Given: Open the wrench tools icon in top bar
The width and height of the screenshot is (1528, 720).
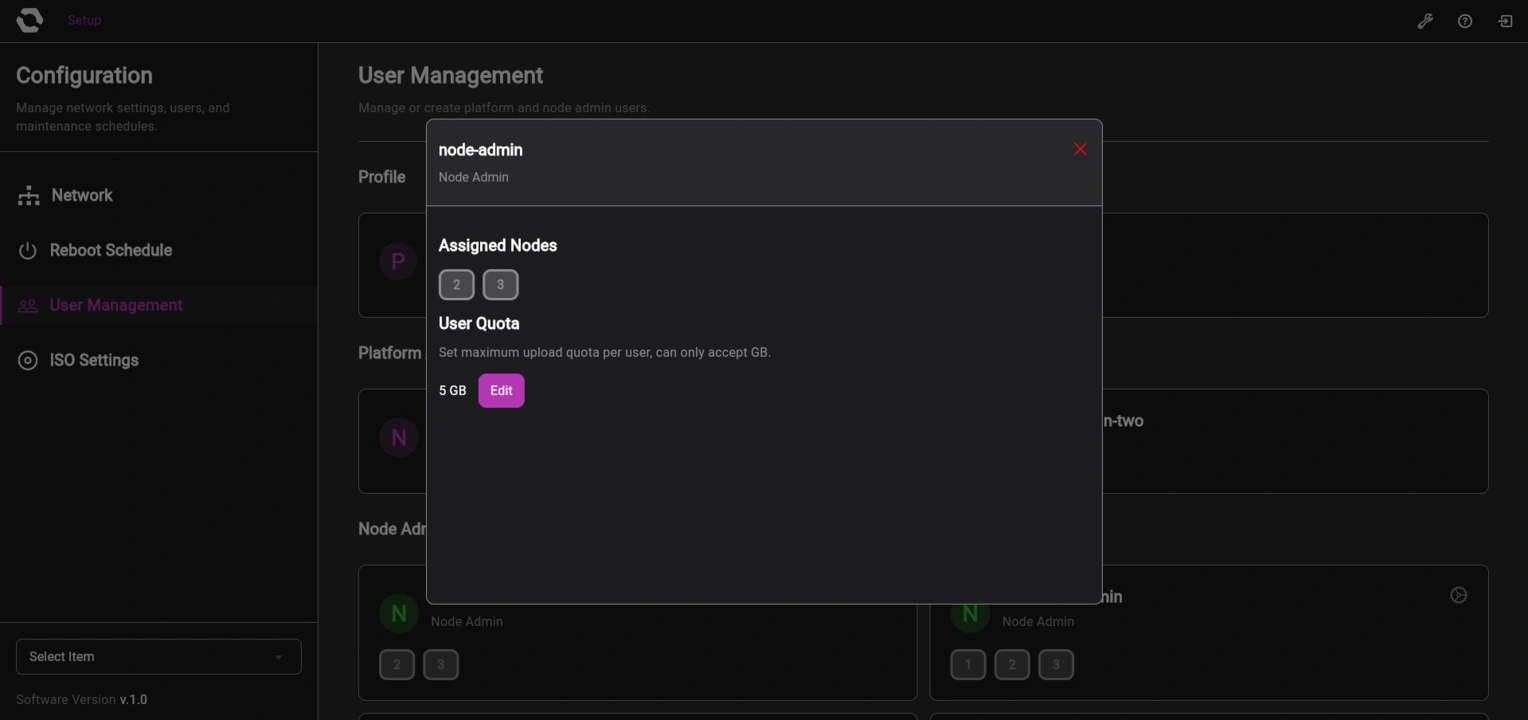Looking at the screenshot, I should (1424, 20).
